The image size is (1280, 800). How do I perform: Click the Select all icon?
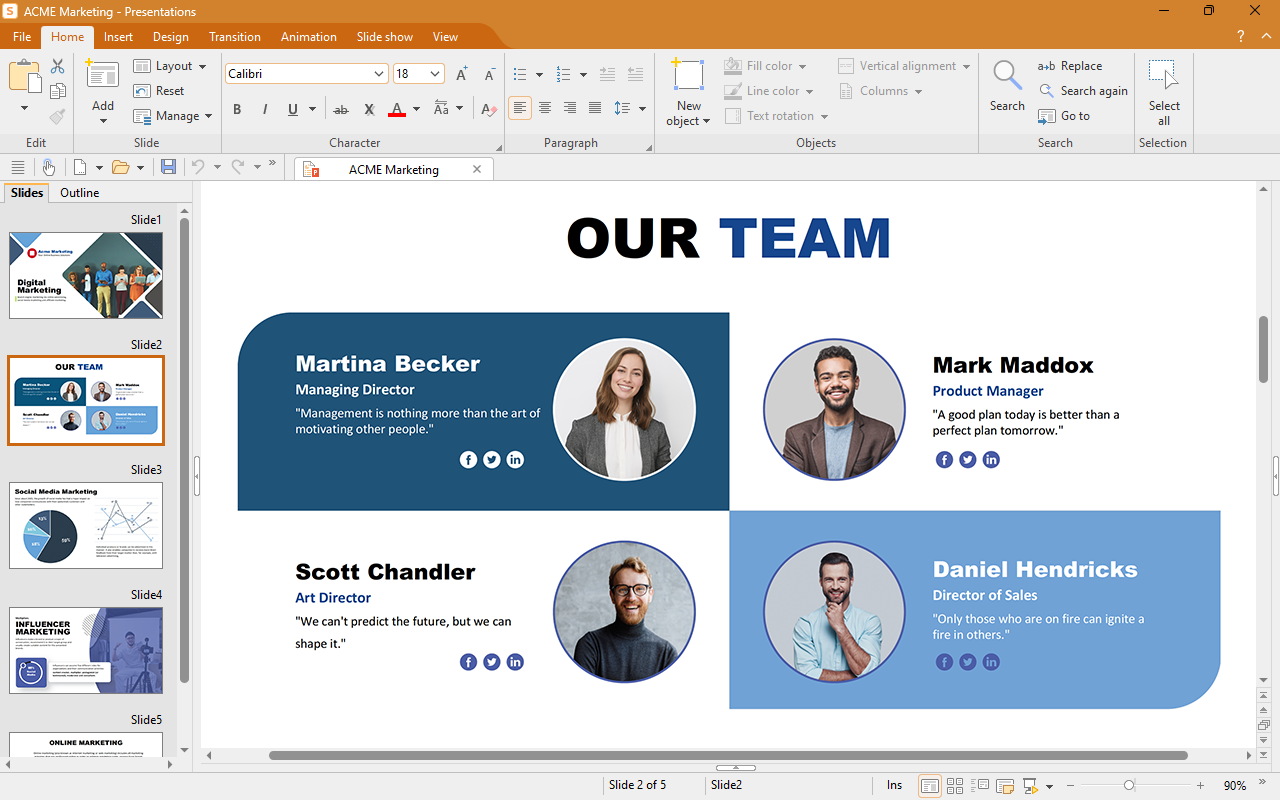click(x=1163, y=76)
